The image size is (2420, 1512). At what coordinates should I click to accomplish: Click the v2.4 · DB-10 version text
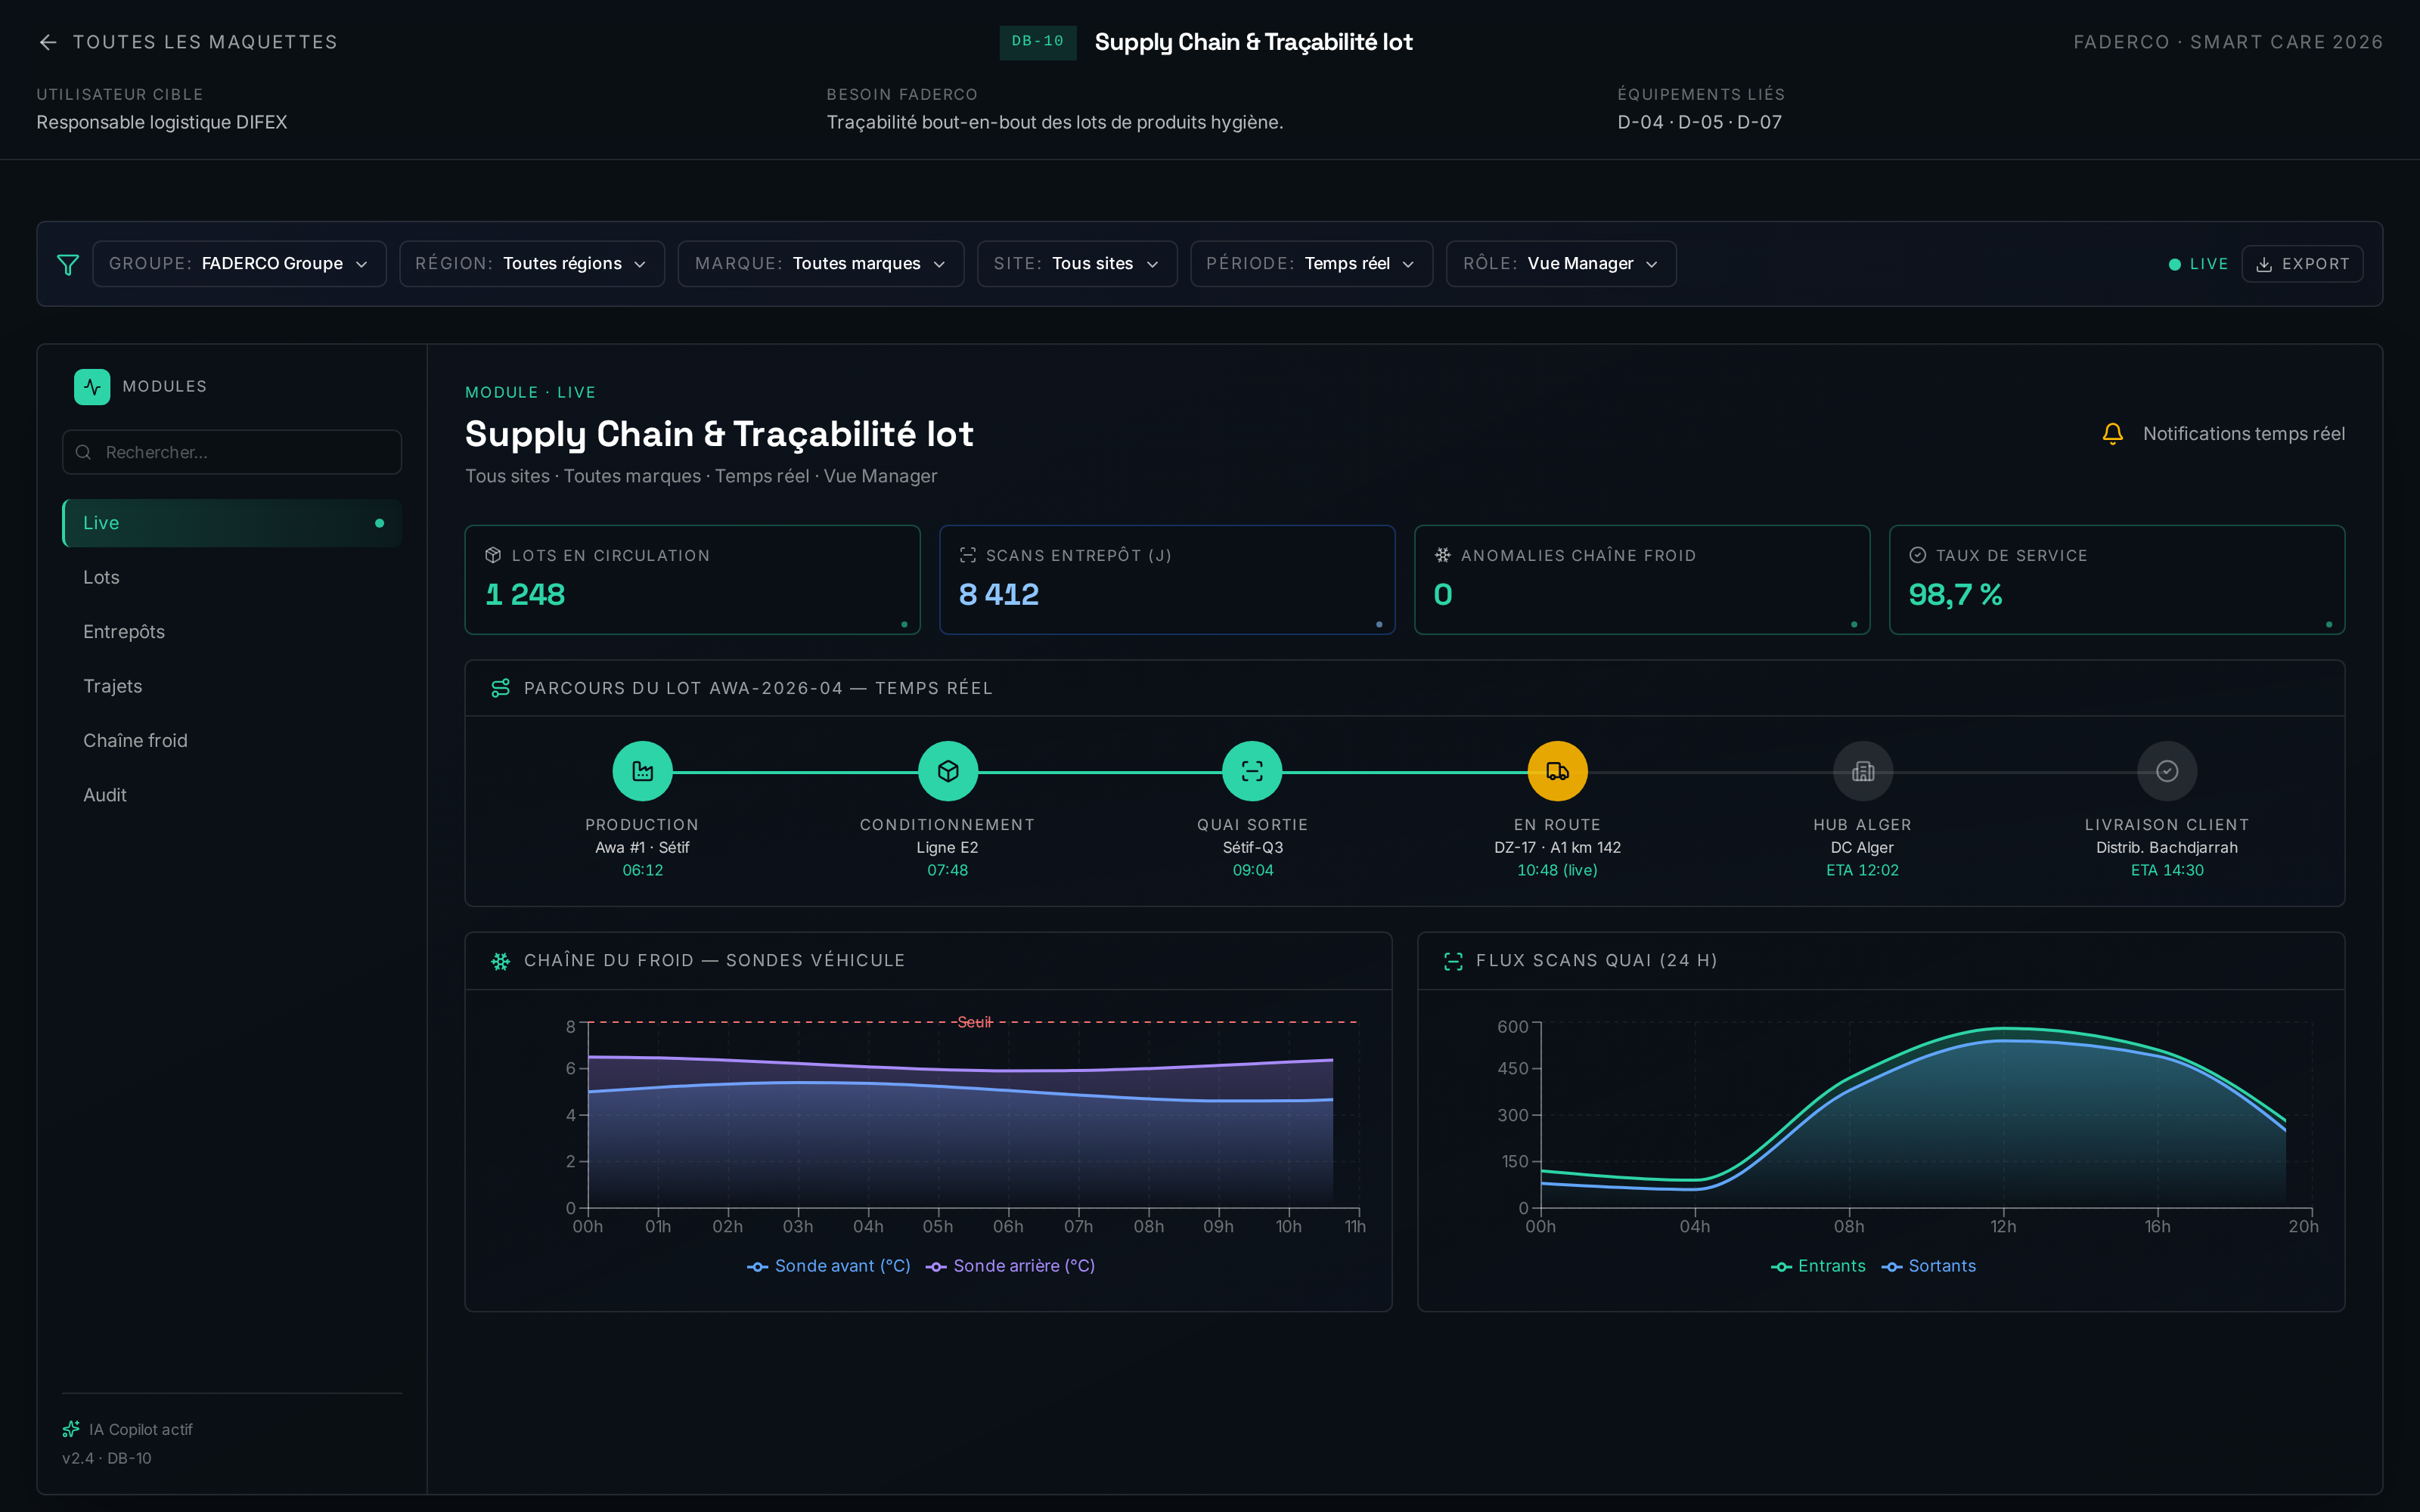[x=107, y=1458]
